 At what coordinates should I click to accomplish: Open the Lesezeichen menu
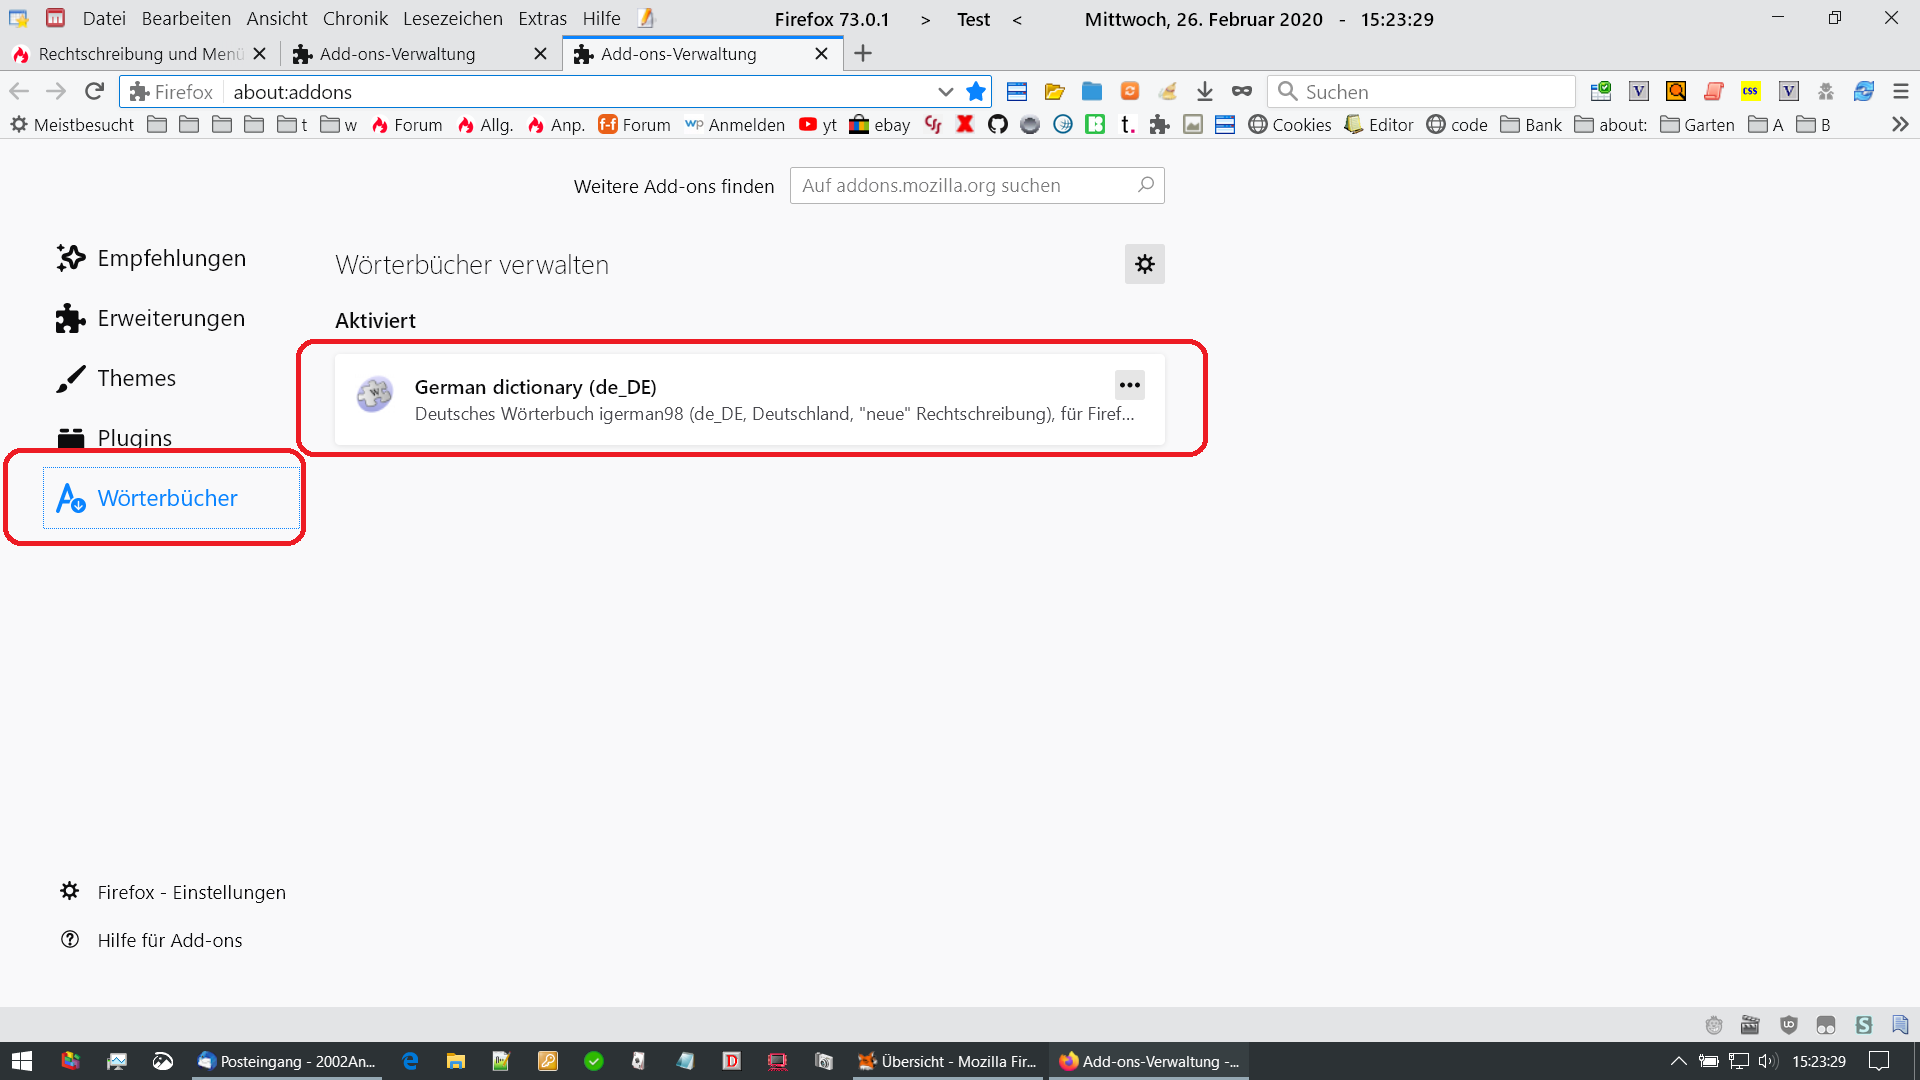452,18
